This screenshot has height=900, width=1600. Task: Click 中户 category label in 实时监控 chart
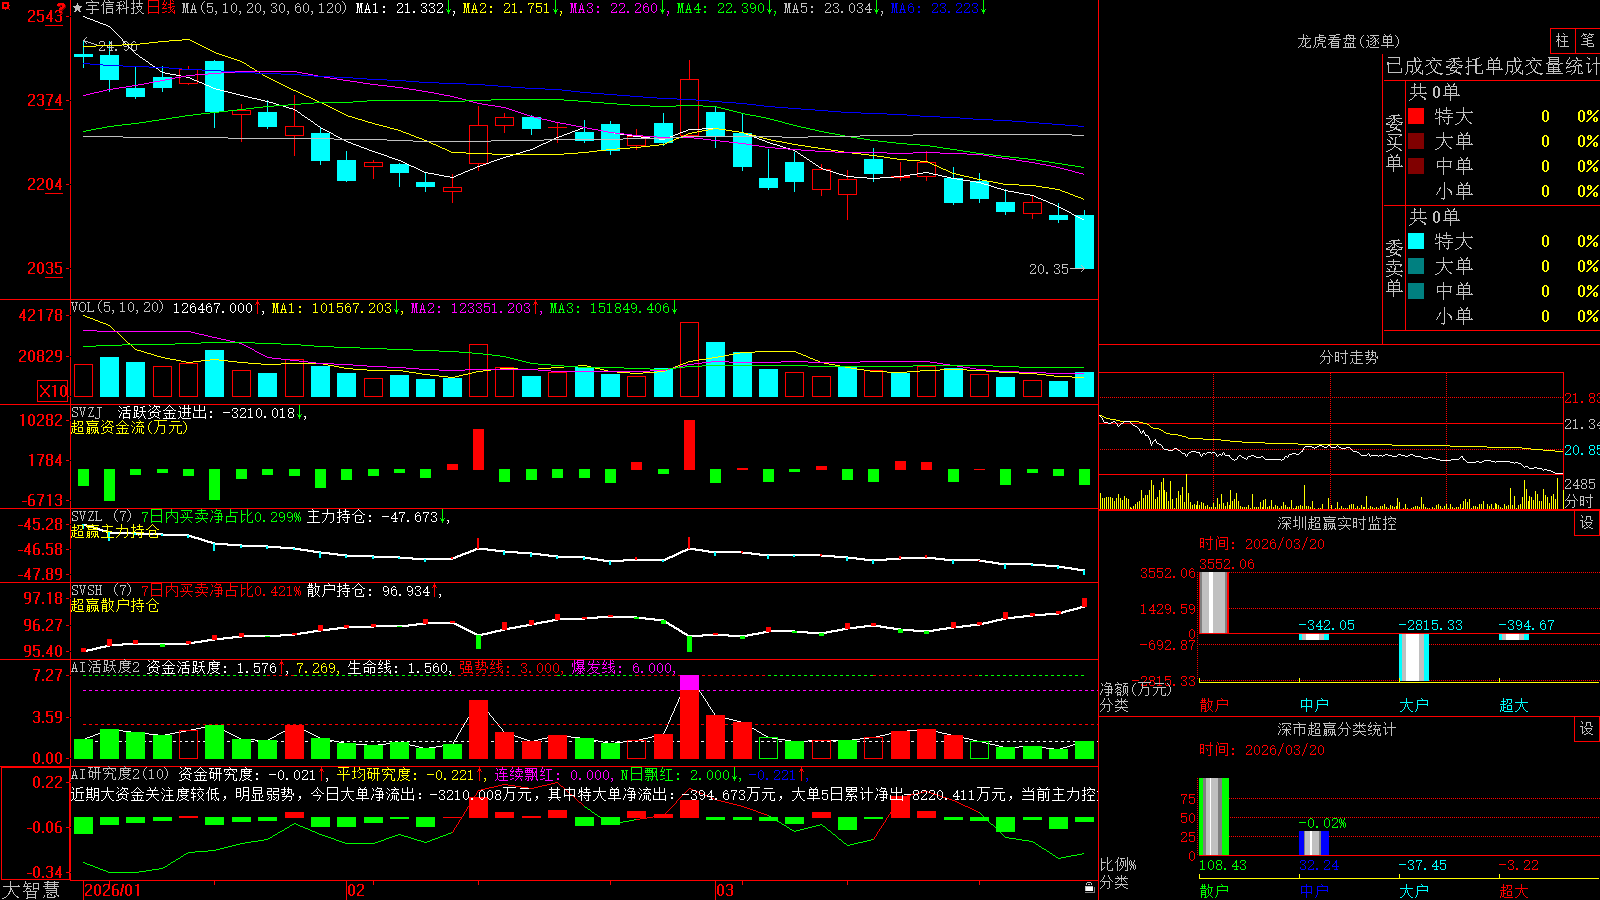1314,705
